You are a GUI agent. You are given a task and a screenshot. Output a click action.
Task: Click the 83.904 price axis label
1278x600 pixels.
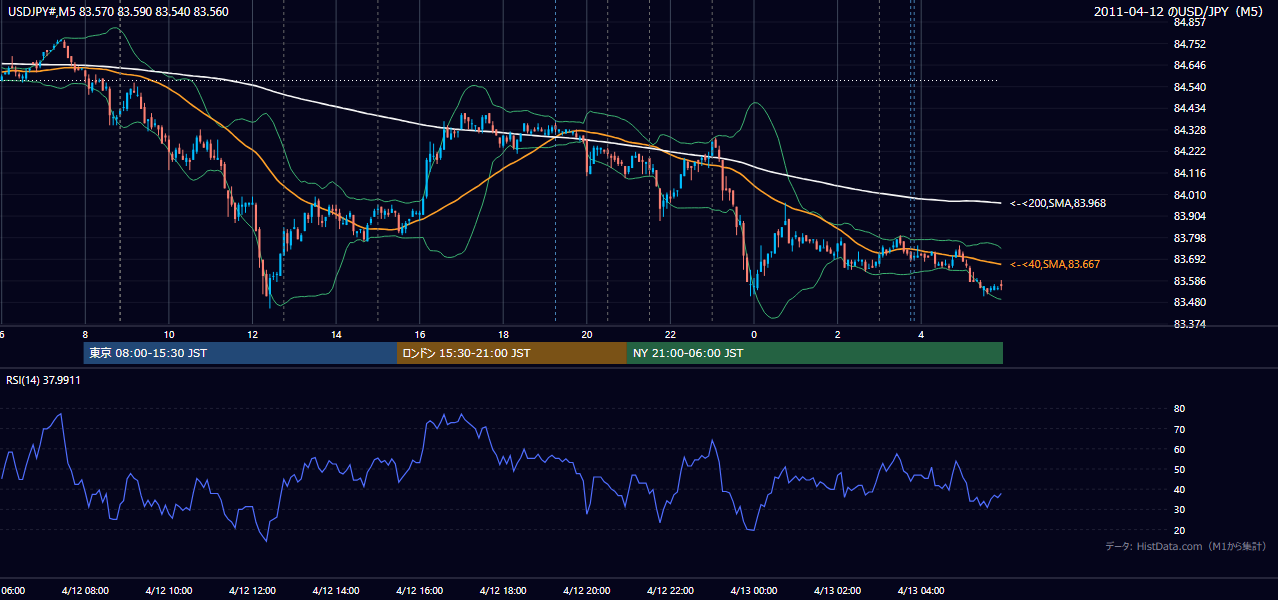pyautogui.click(x=1189, y=216)
